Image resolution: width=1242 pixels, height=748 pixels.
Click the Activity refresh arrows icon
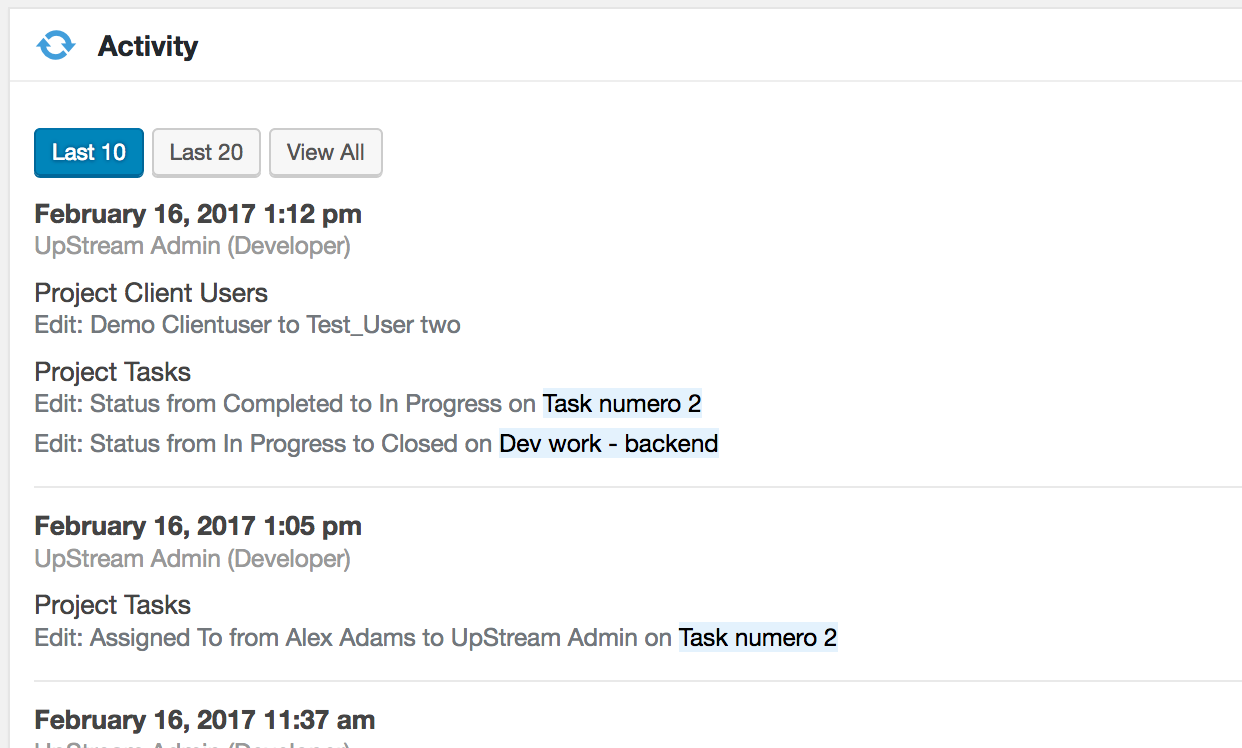click(56, 45)
